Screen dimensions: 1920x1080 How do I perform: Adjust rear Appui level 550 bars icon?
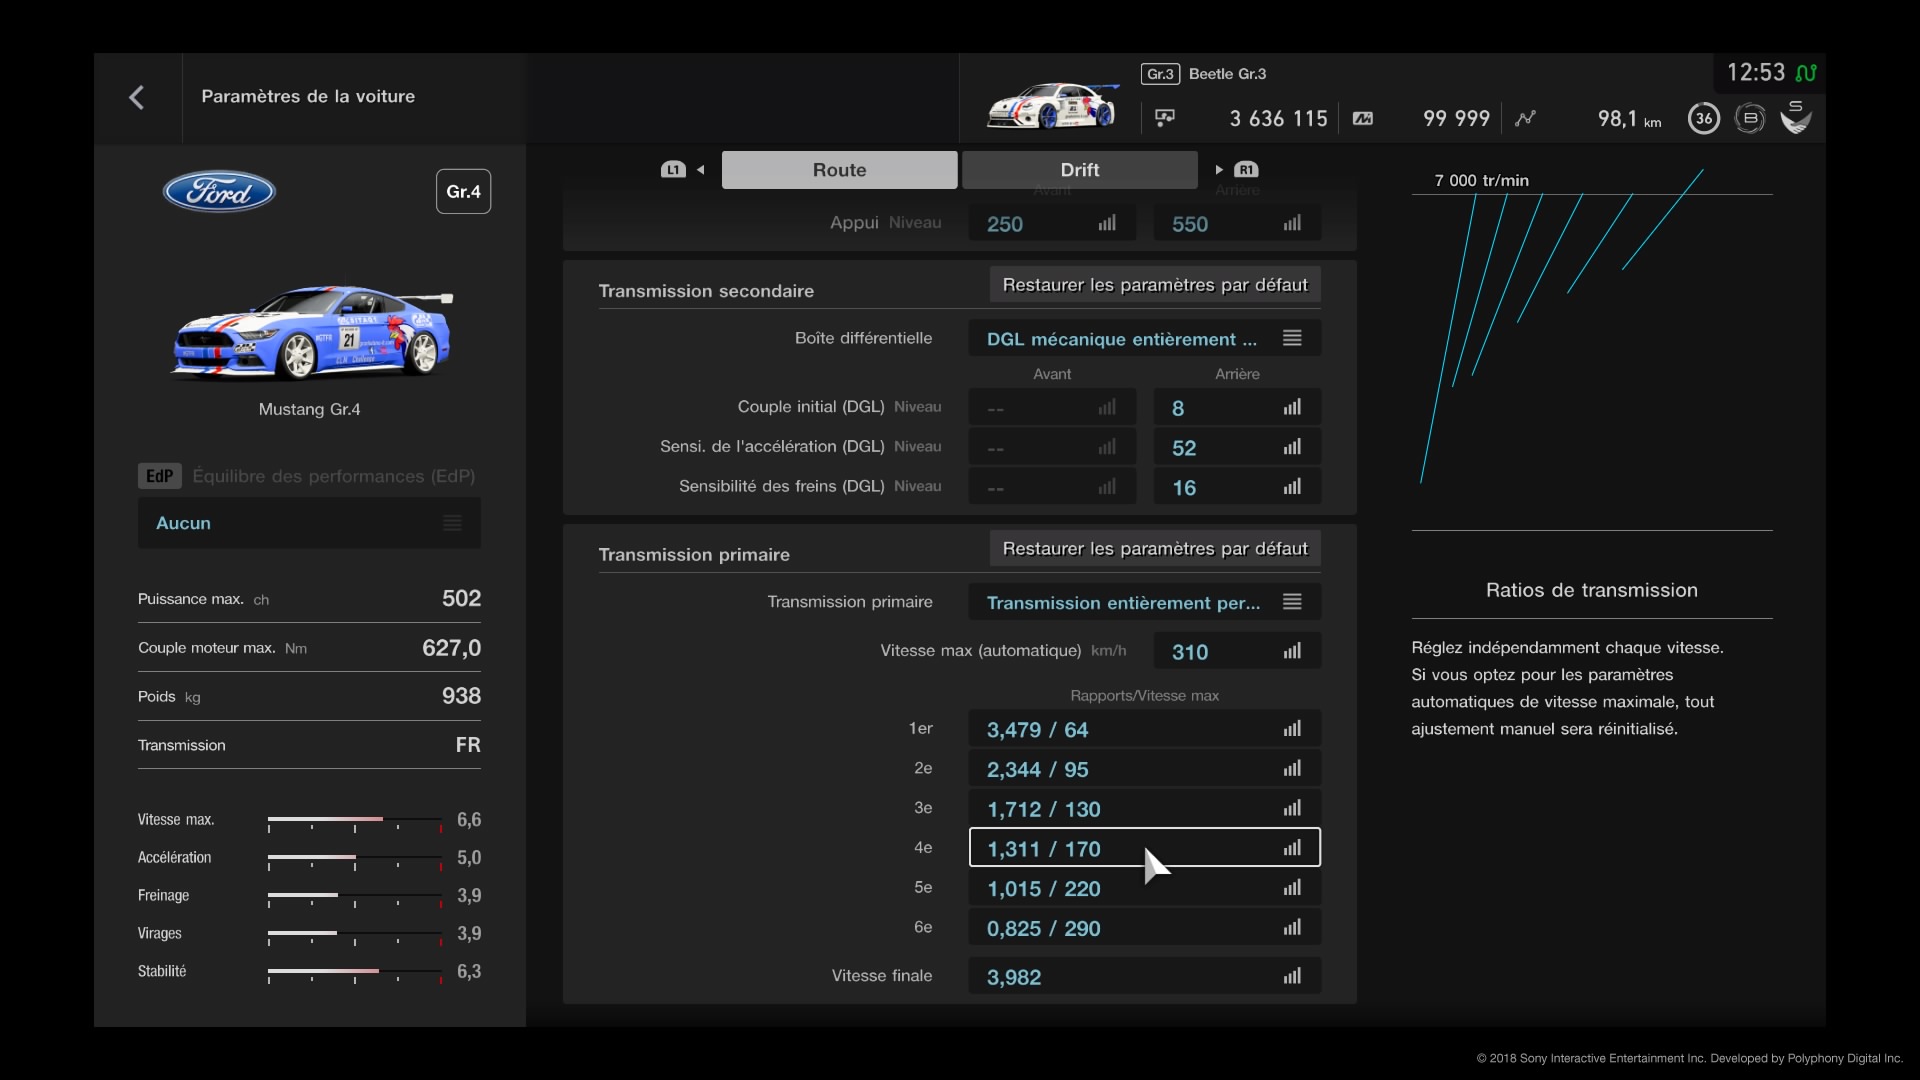pos(1293,223)
